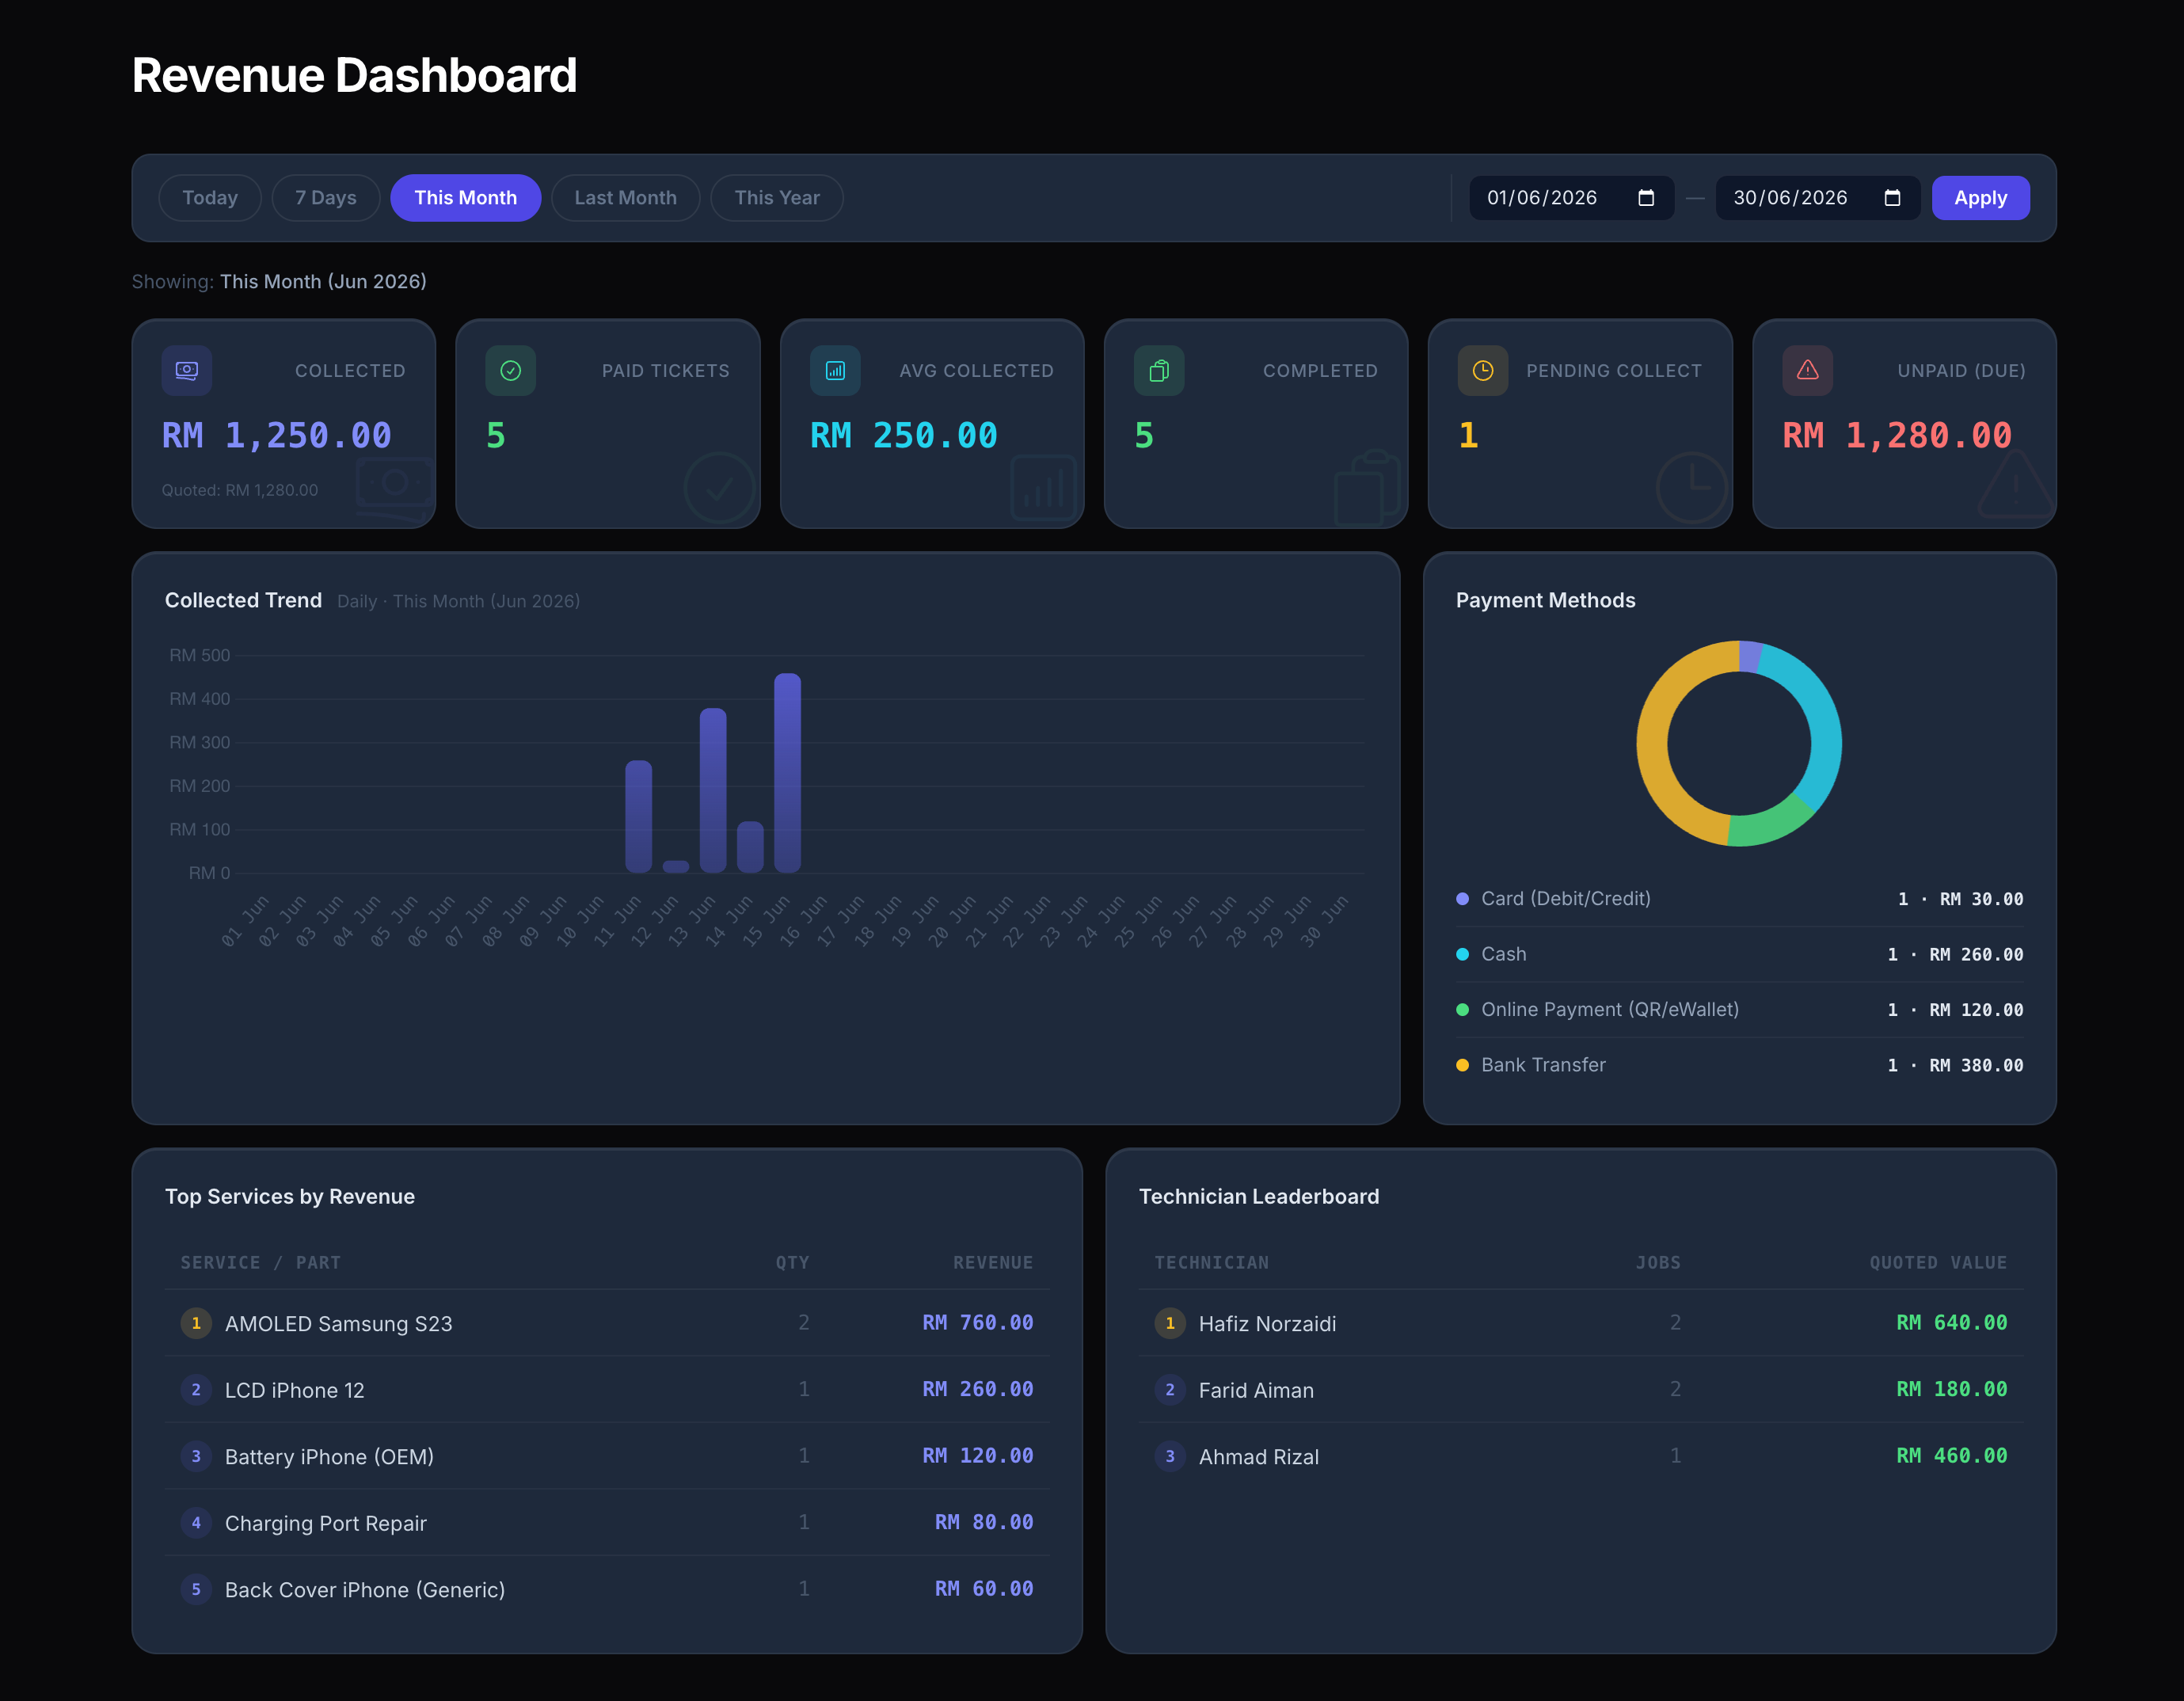Click the RM 80.00 revenue cell
2184x1701 pixels.
[x=984, y=1522]
